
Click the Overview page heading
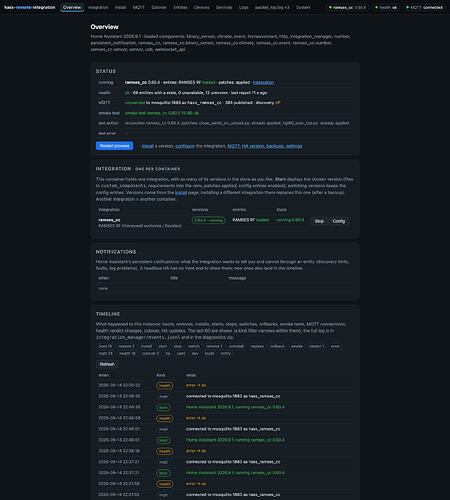tap(104, 27)
